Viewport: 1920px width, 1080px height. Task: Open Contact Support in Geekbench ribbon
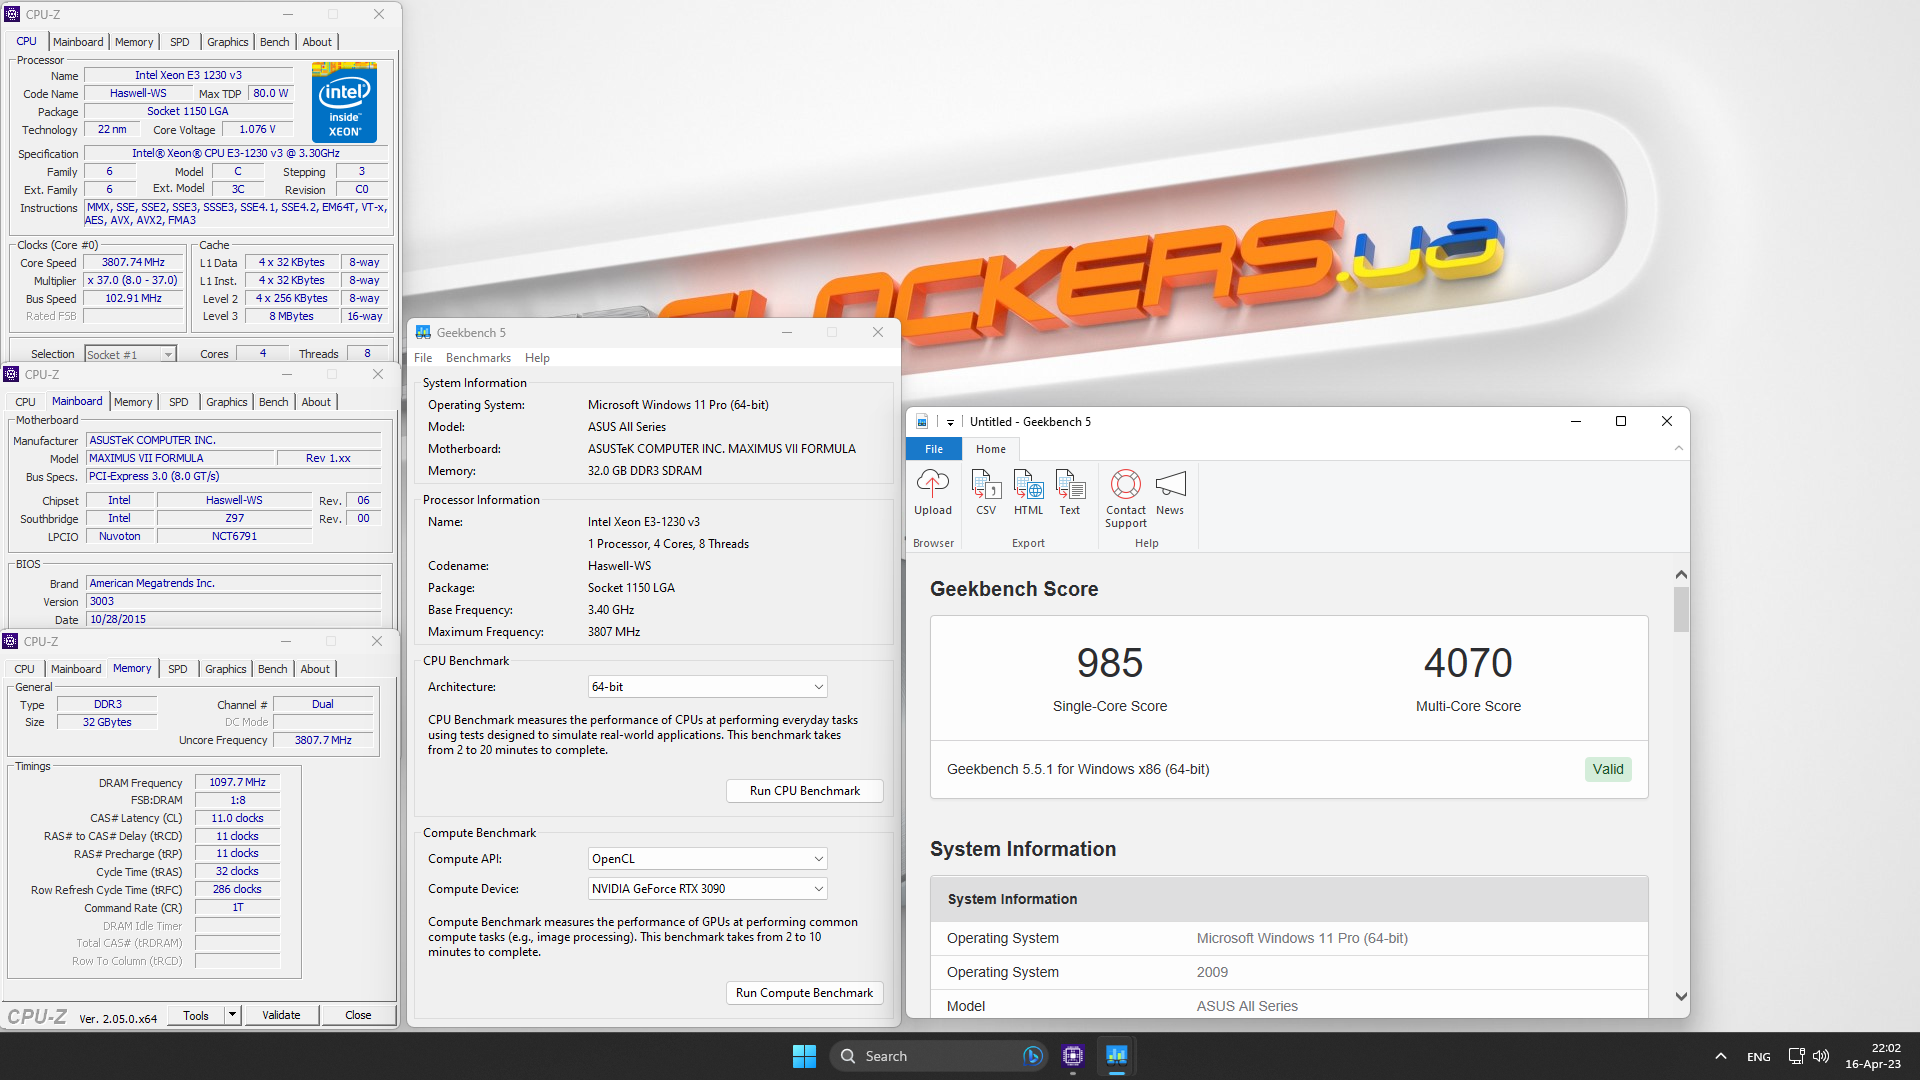point(1126,499)
